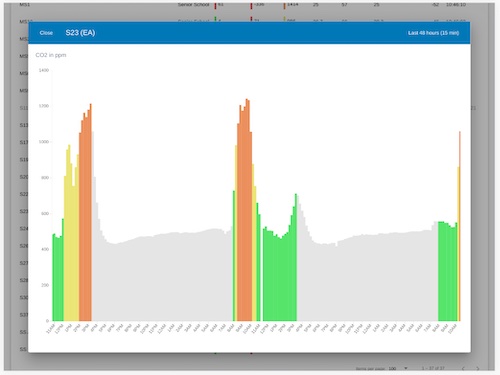Click the green bars before the final spike
The image size is (500, 375).
tap(447, 272)
